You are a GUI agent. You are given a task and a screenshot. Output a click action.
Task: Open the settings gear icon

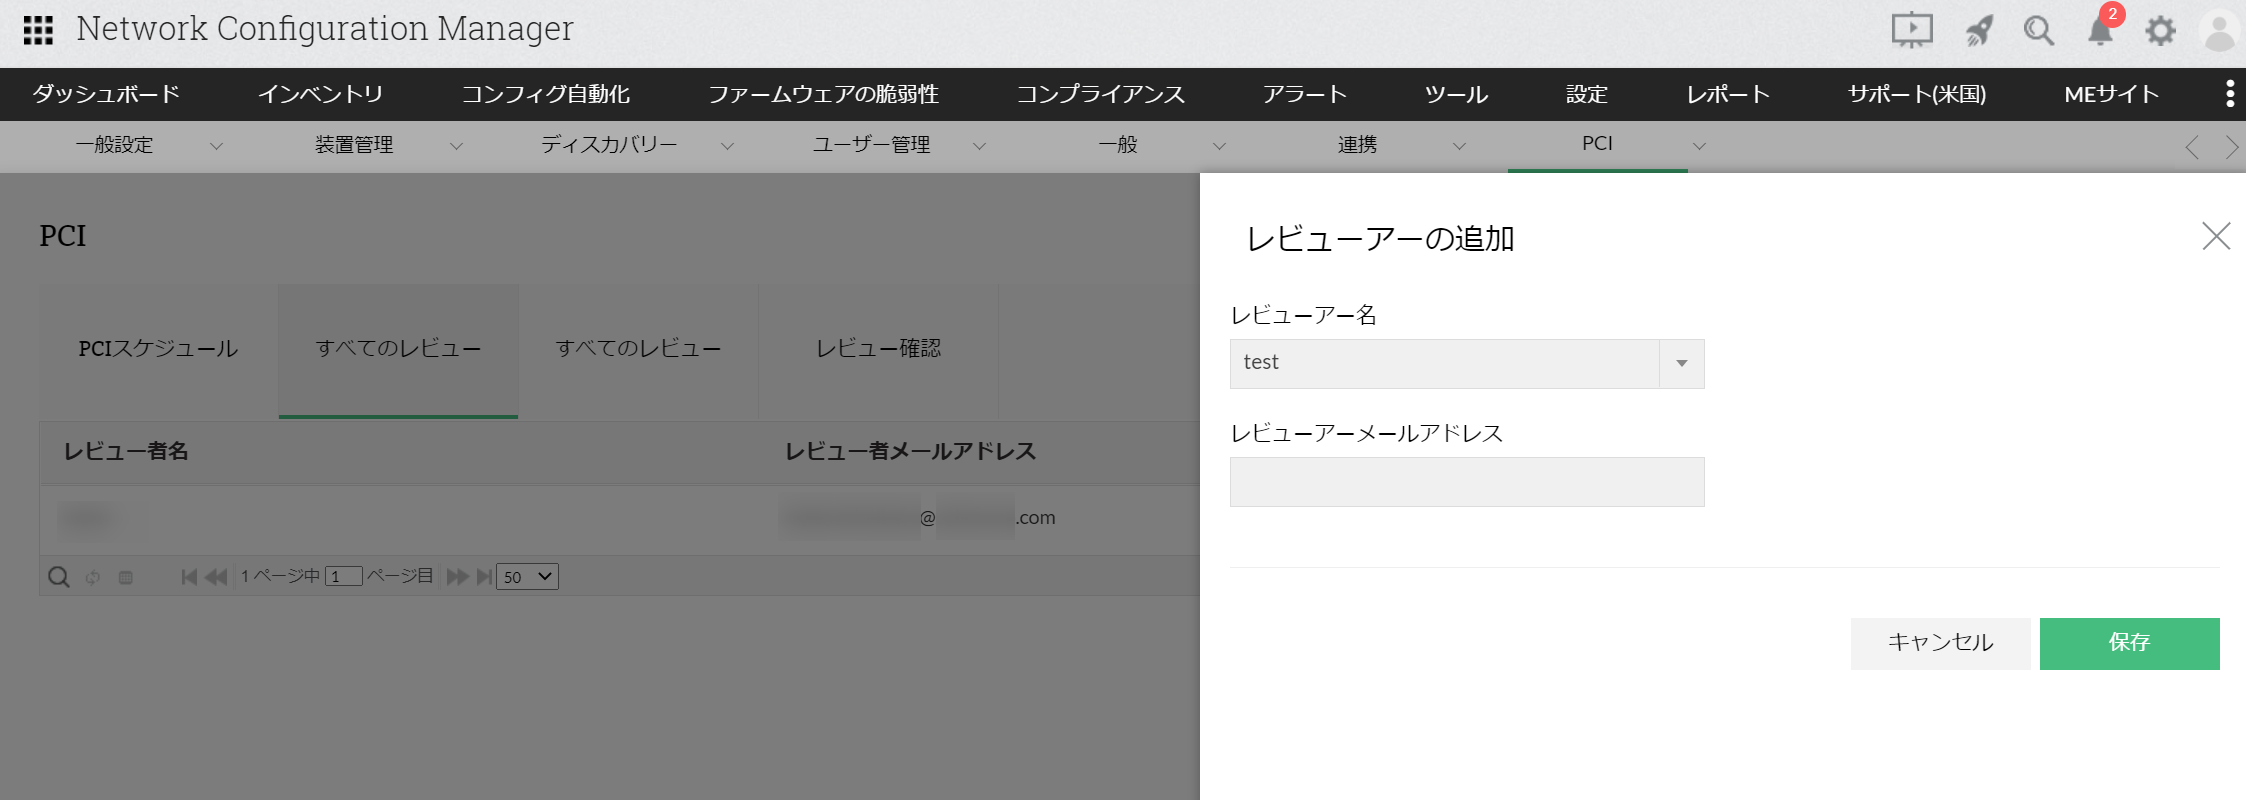point(2160,31)
